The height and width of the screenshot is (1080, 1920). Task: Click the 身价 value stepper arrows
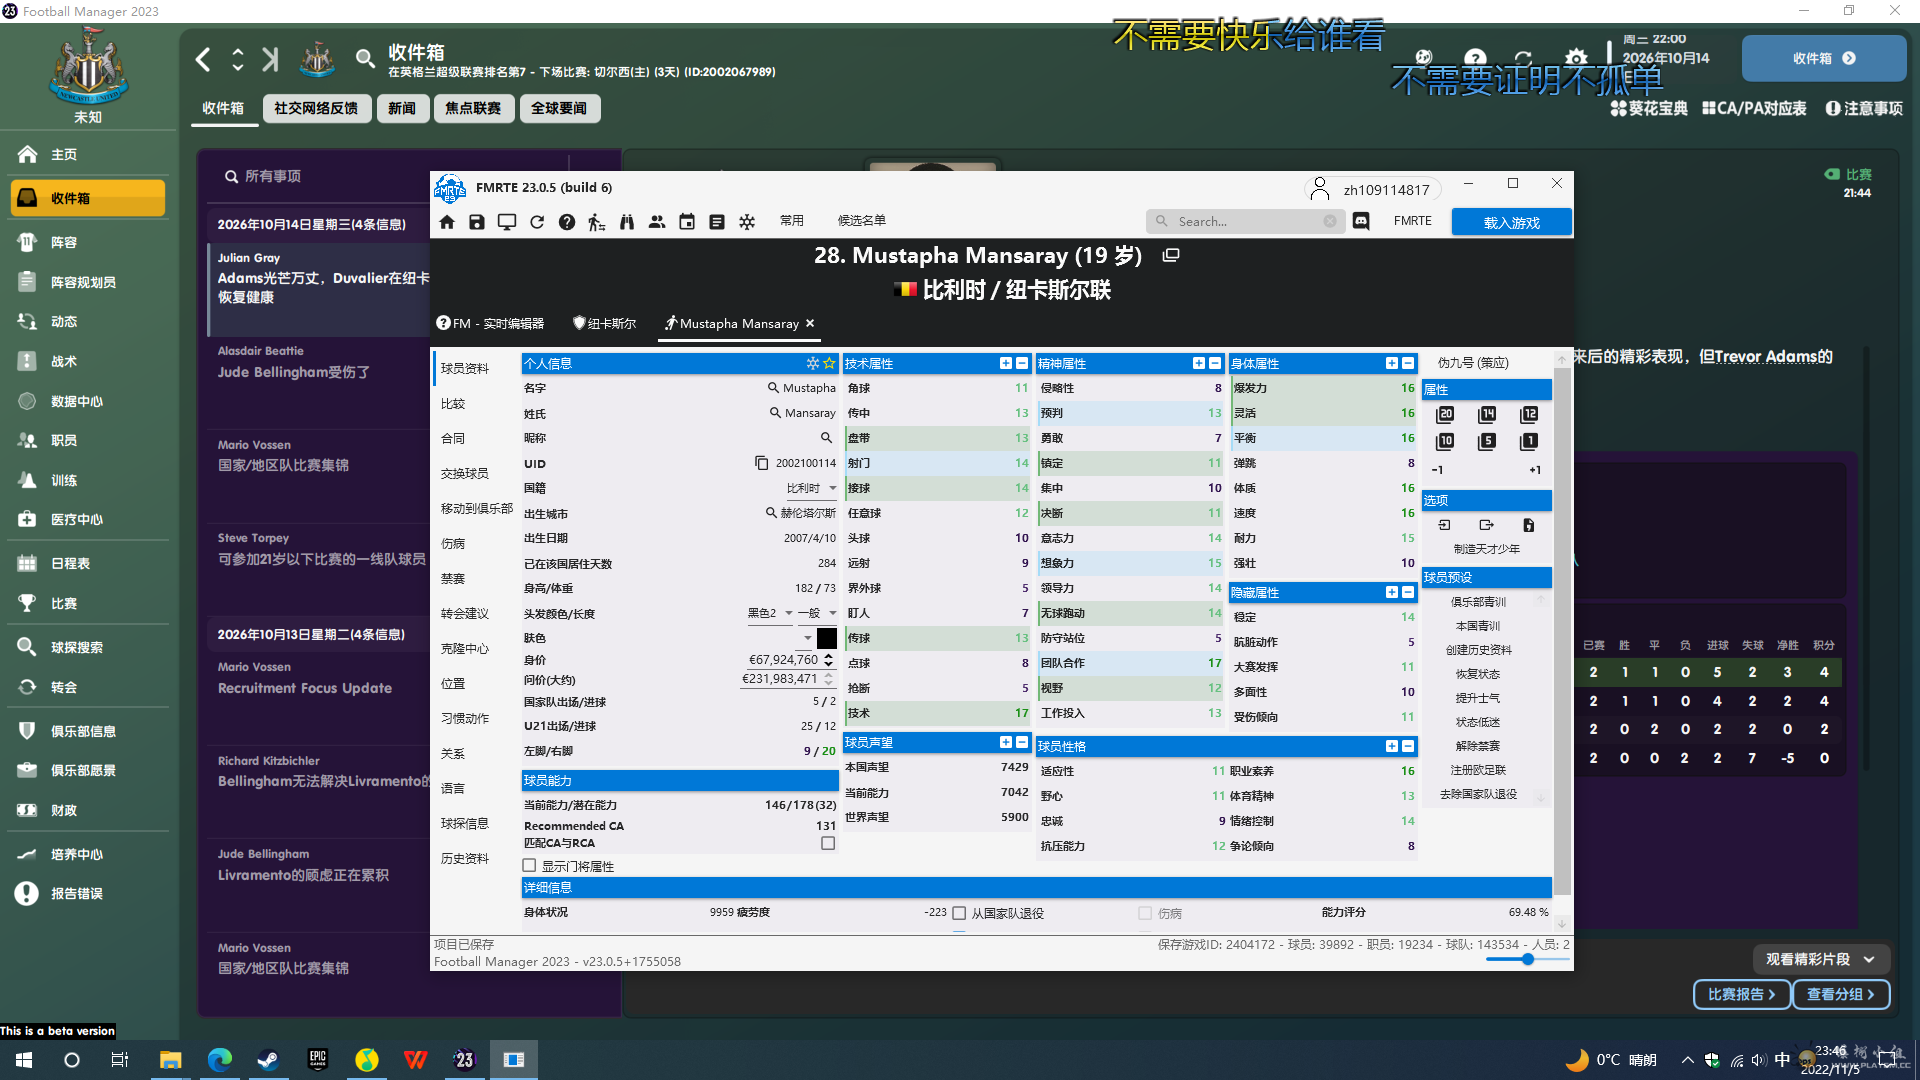[828, 660]
